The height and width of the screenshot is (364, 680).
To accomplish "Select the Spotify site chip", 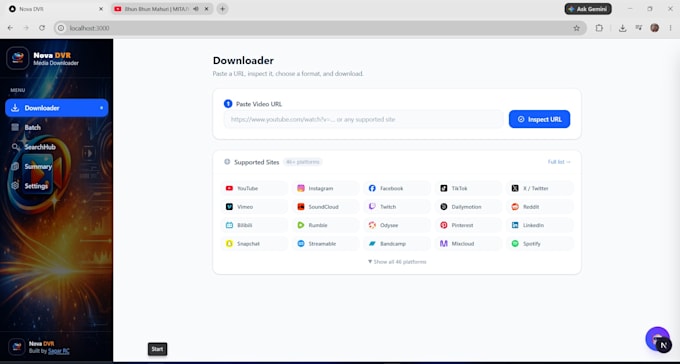I will 540,244.
